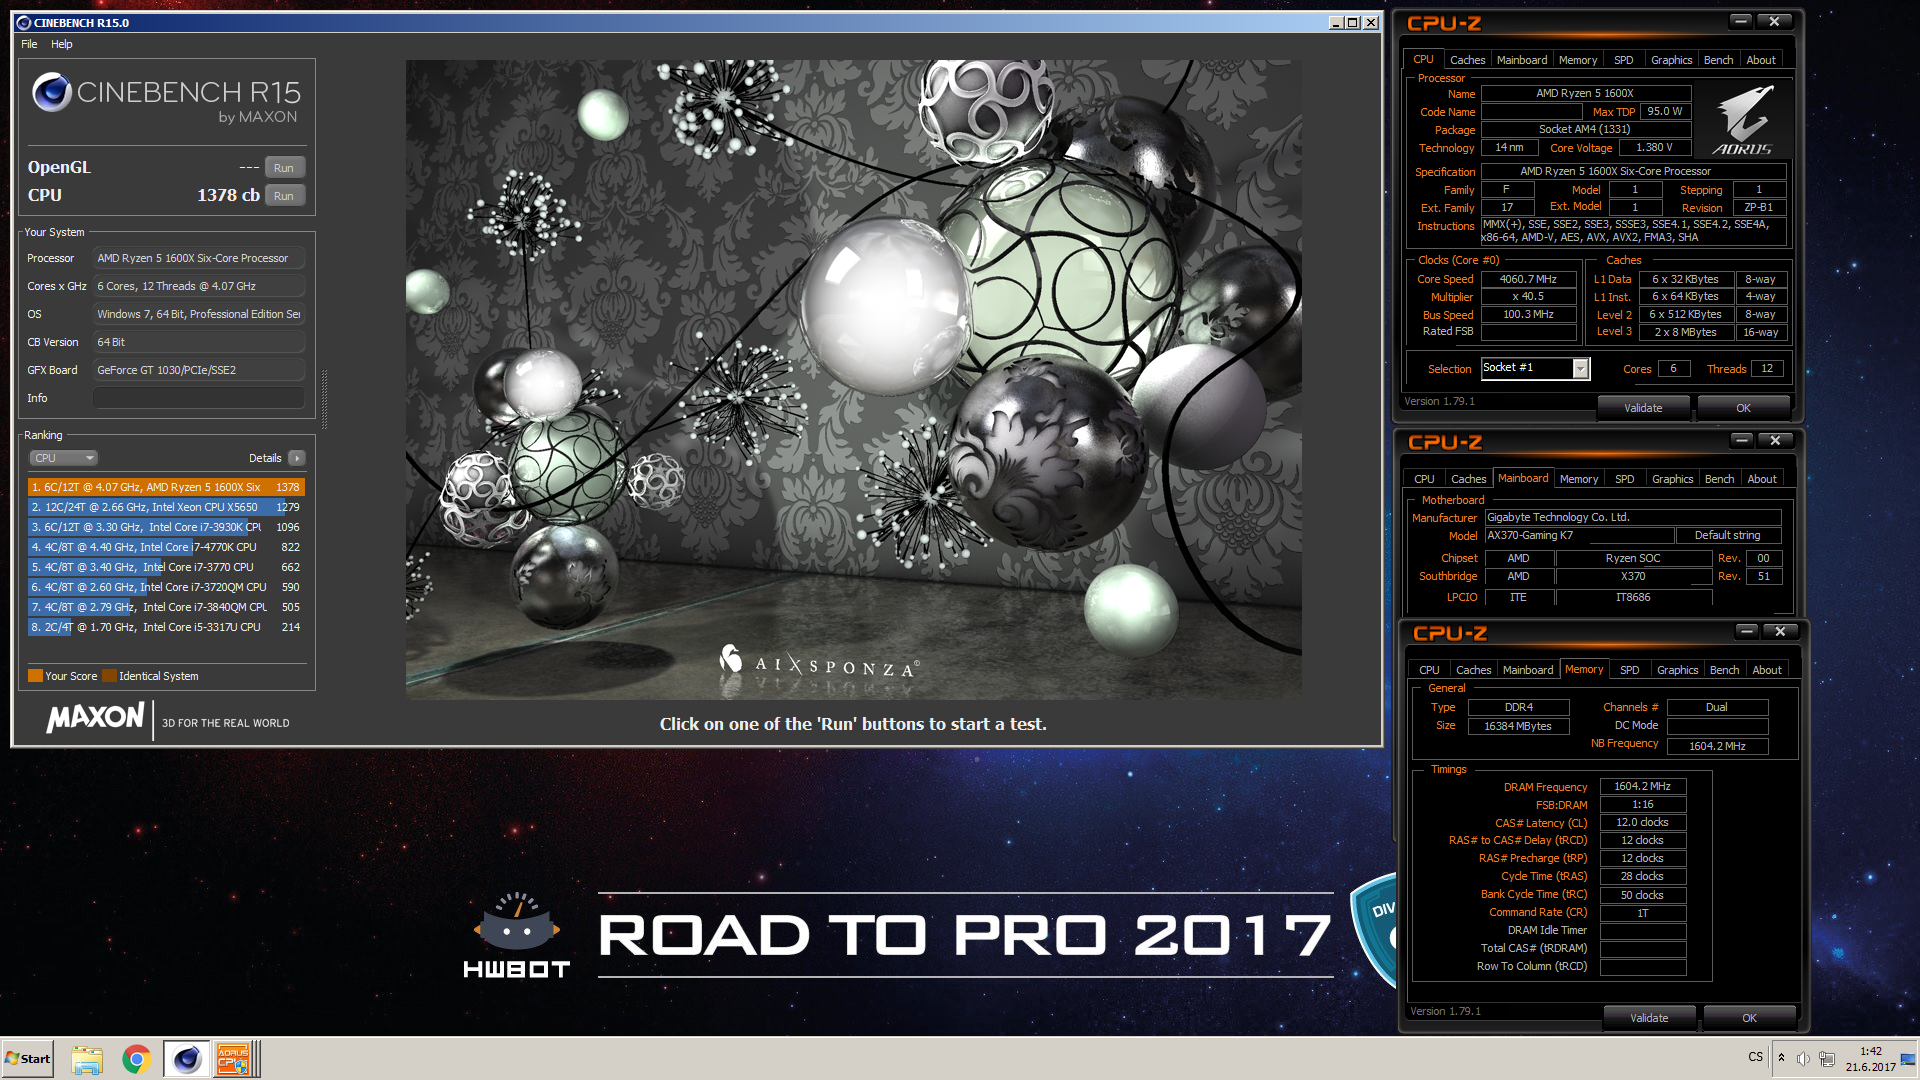This screenshot has height=1080, width=1920.
Task: Switch to CPU tab in middle CPU-Z window
Action: coord(1424,479)
